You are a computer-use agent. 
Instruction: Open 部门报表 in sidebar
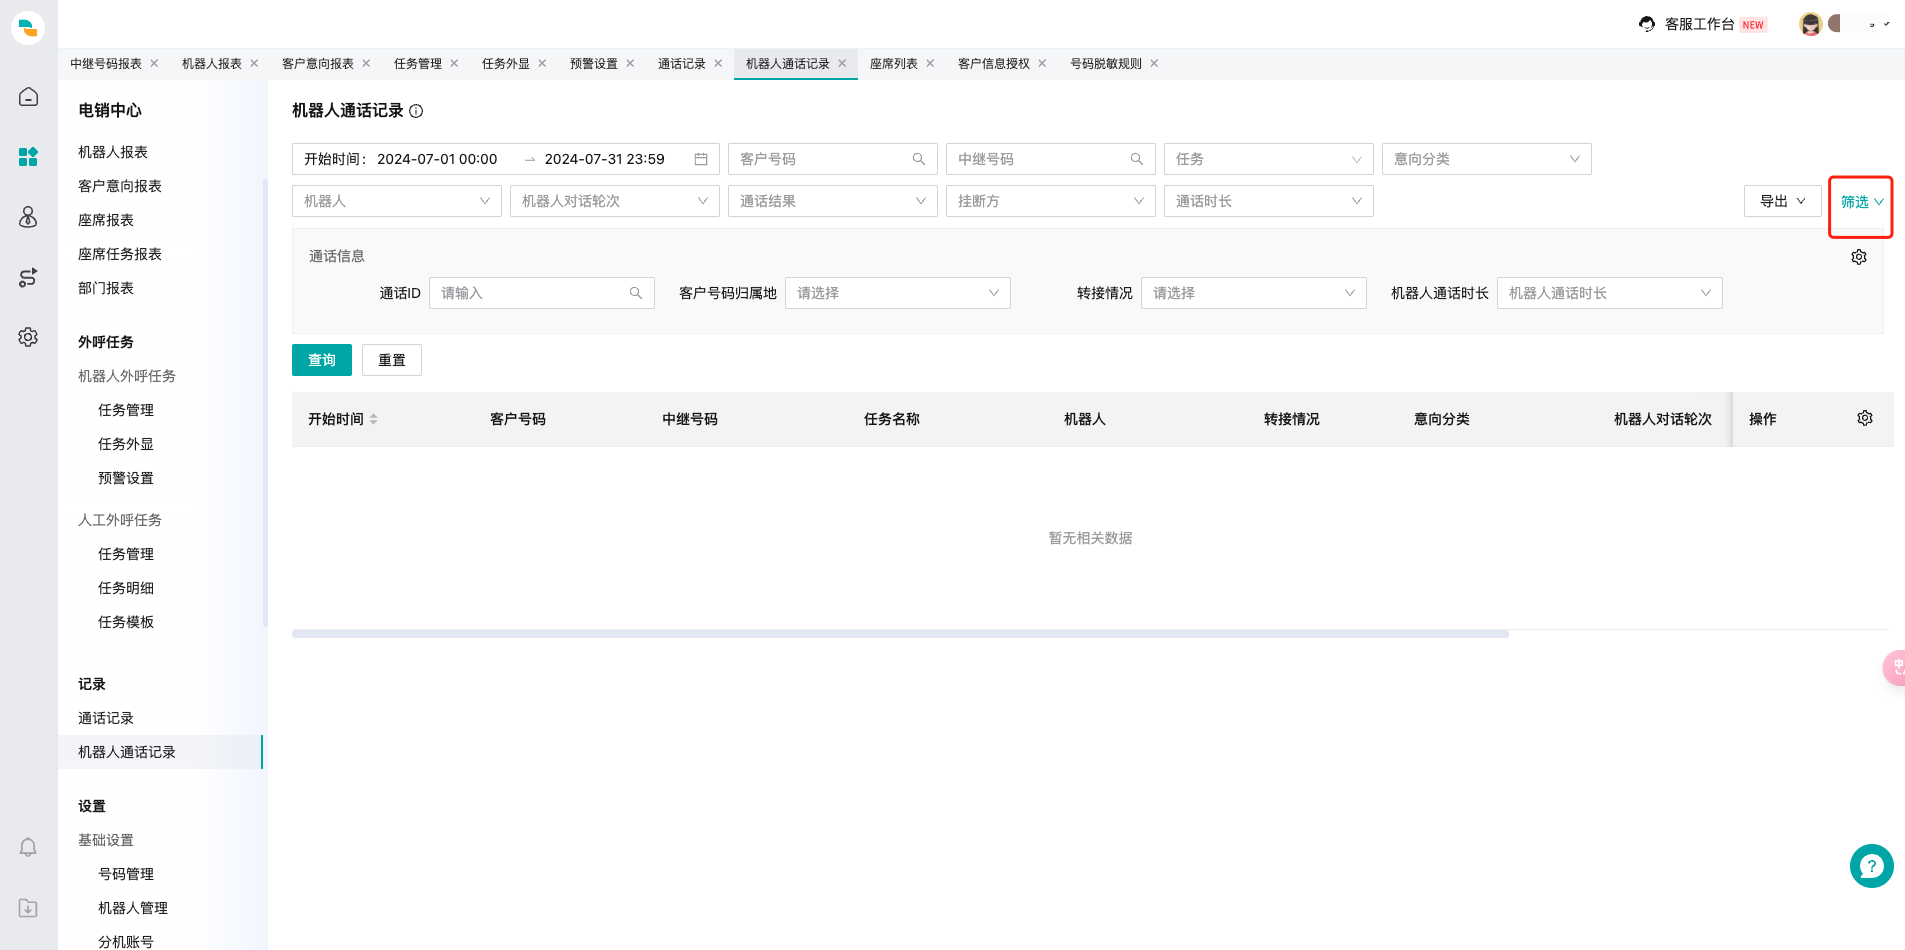(x=106, y=288)
